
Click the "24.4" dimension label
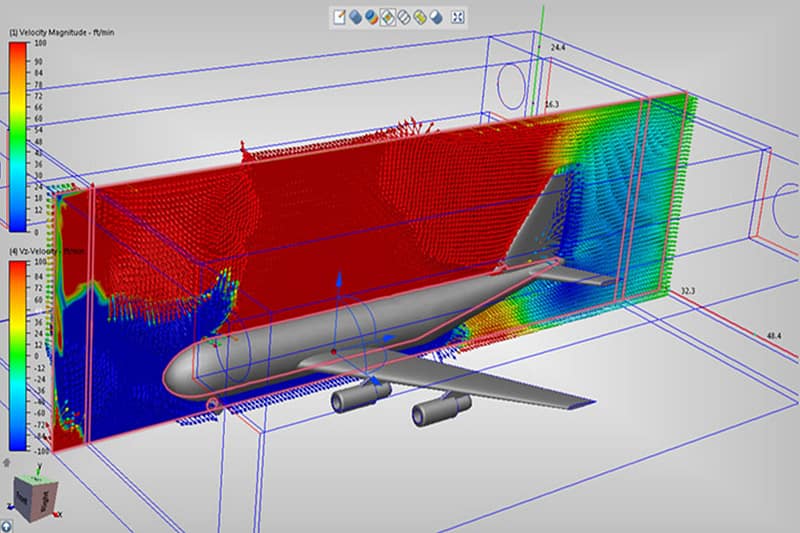coord(558,47)
